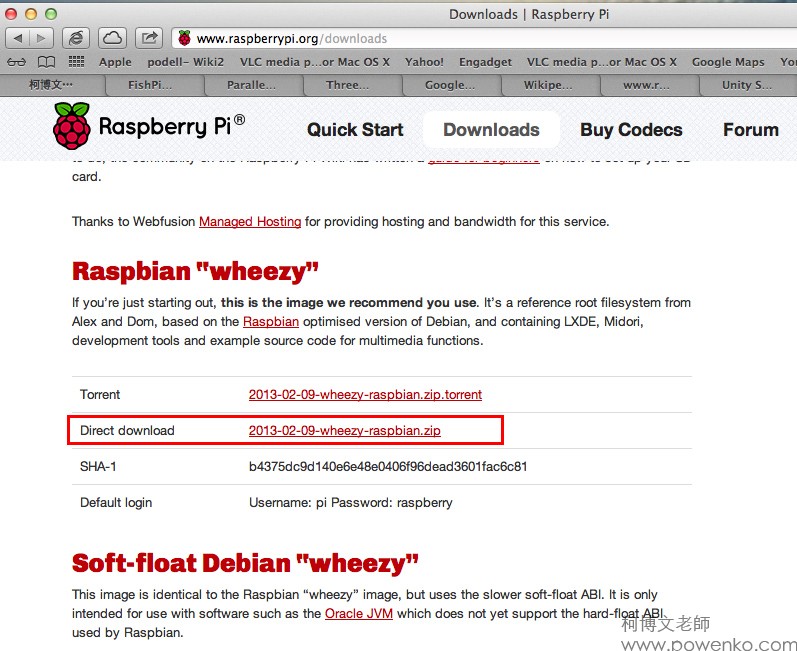Follow the Oracle JVM link
Image resolution: width=797 pixels, height=651 pixels.
pyautogui.click(x=359, y=613)
